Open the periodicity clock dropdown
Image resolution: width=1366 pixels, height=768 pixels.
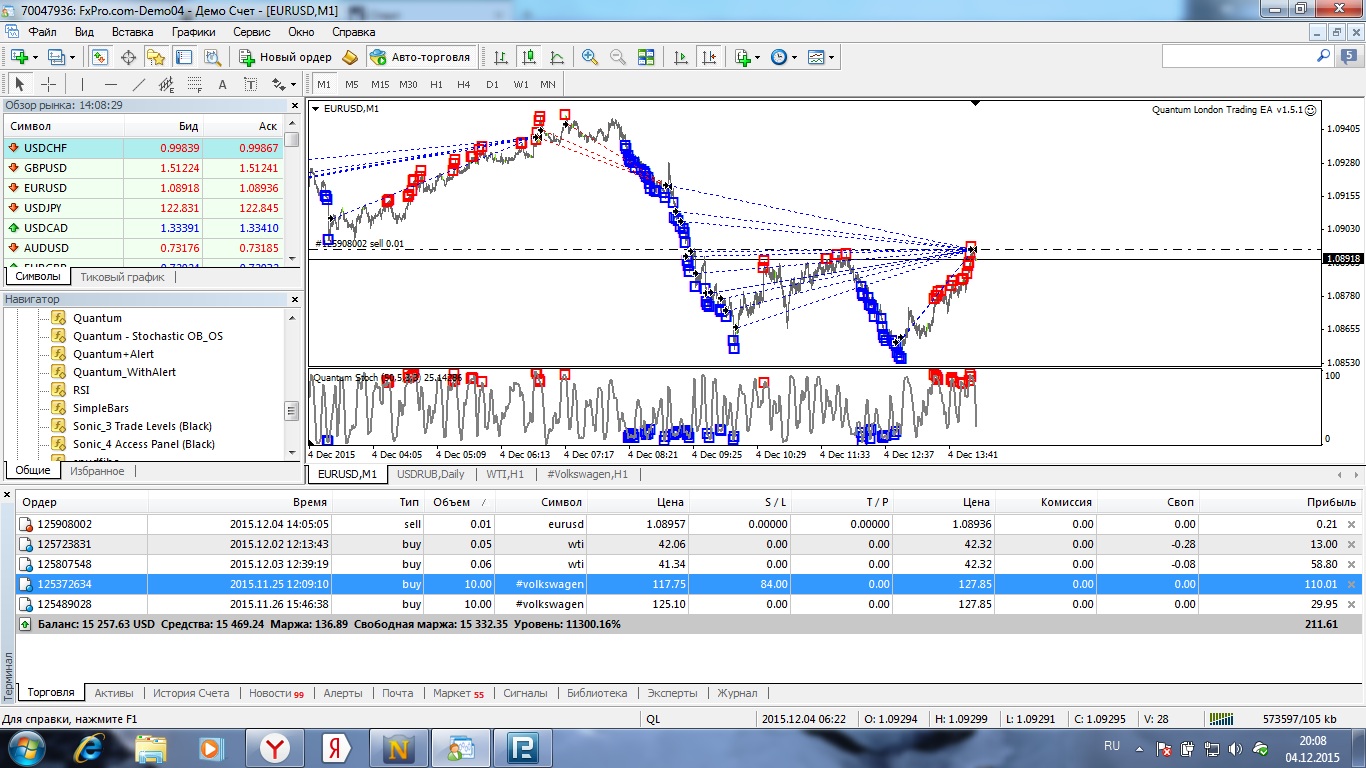[x=794, y=57]
